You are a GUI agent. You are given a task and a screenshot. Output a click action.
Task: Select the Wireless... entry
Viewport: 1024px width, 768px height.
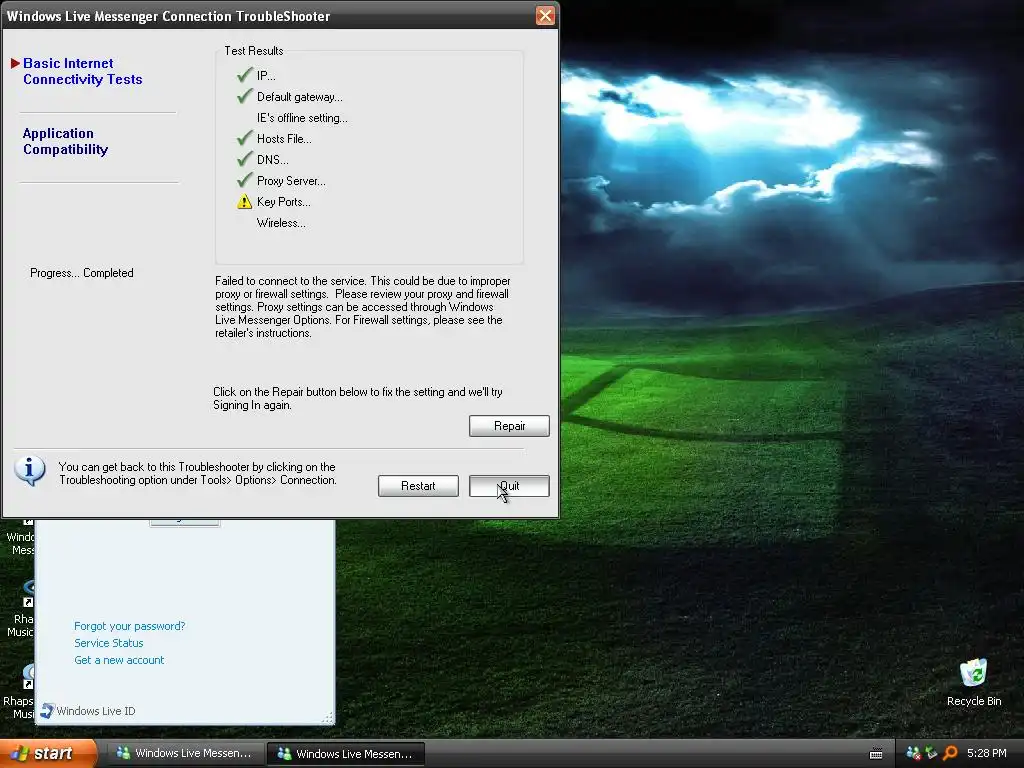click(281, 223)
